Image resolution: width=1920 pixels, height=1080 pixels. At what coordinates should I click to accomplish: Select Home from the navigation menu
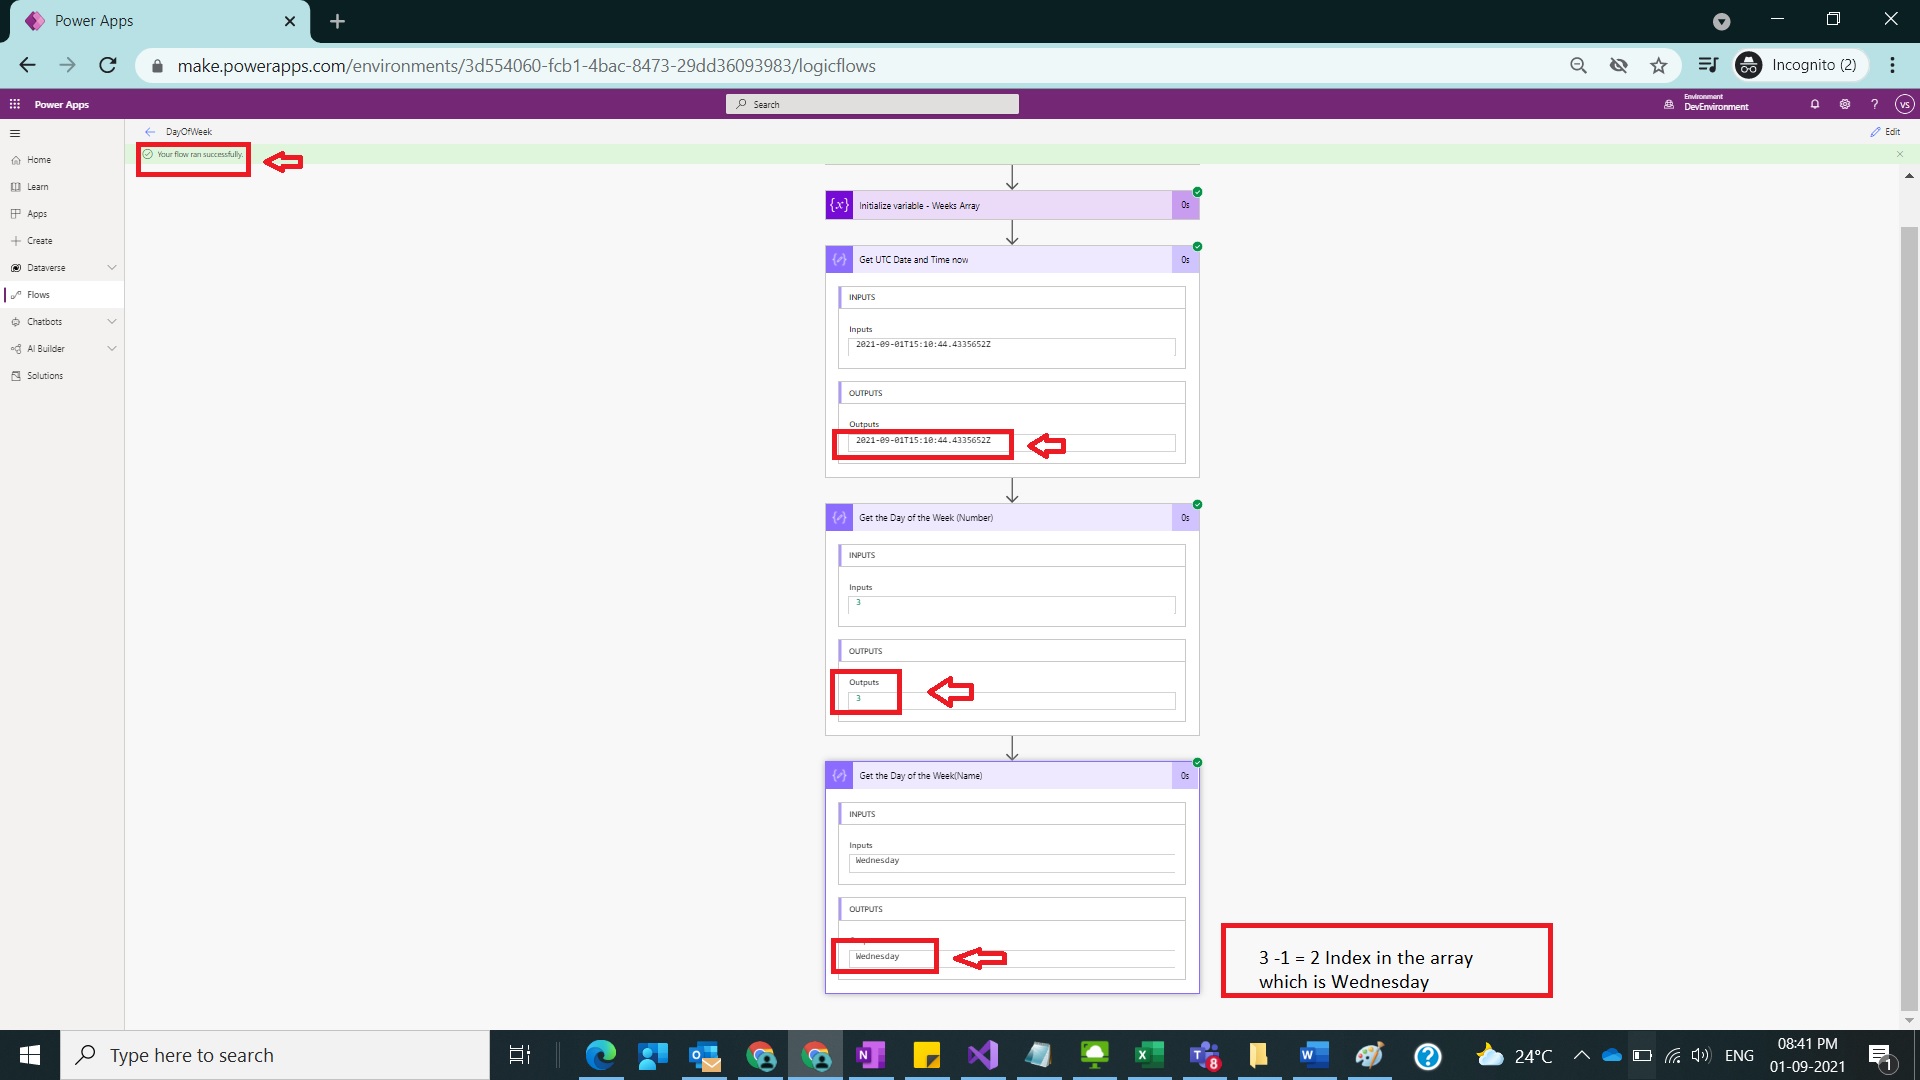tap(38, 159)
